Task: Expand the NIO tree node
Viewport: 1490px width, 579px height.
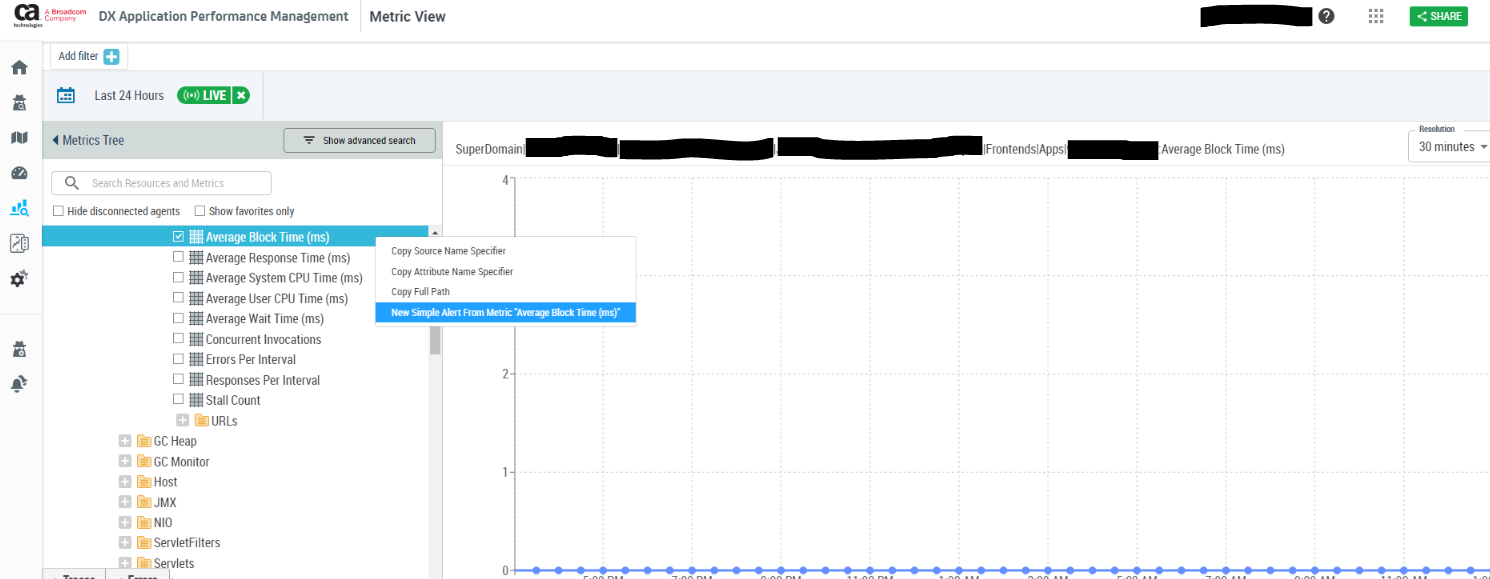Action: click(x=125, y=522)
